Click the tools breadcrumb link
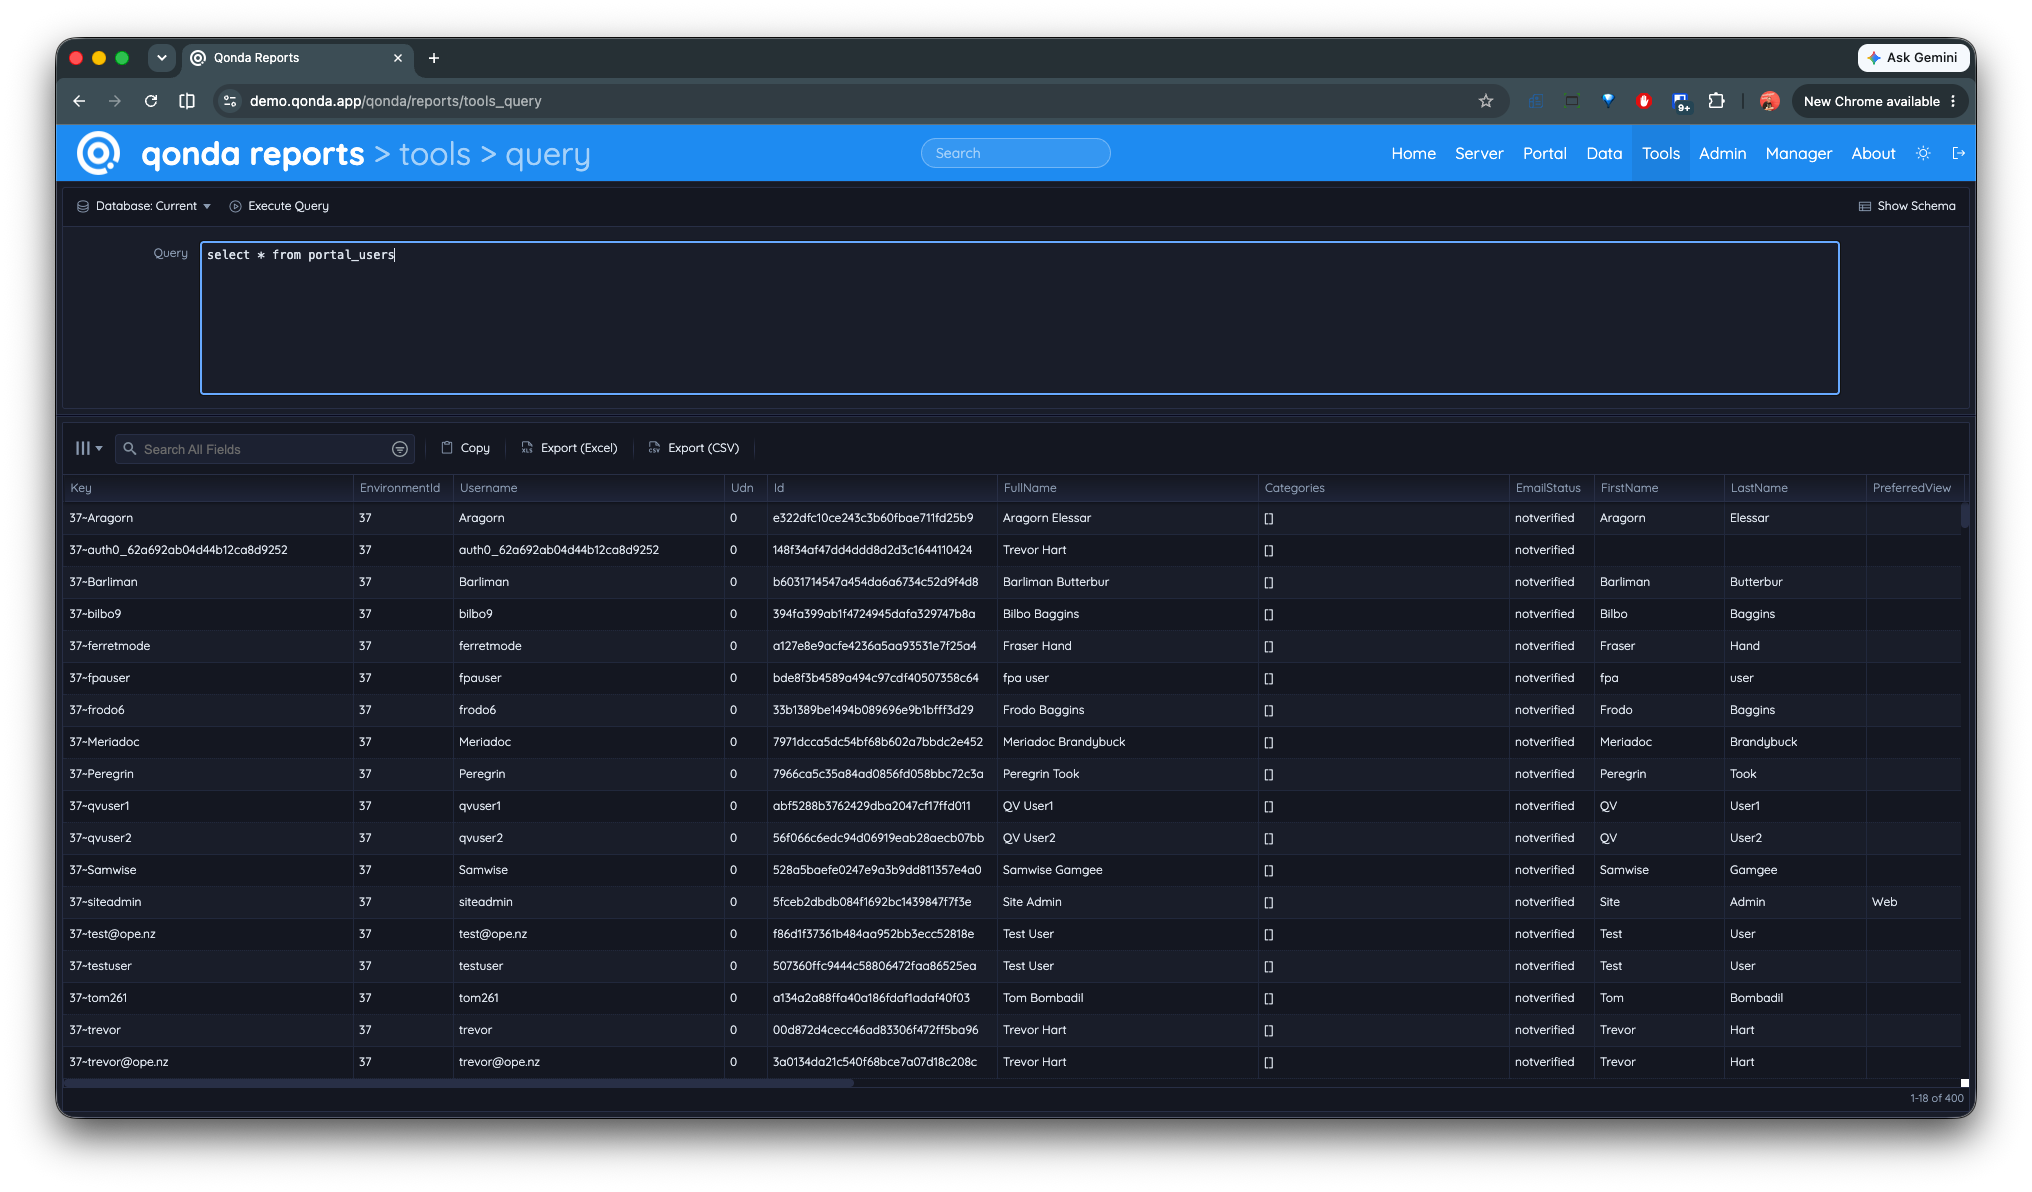2032x1192 pixels. 435,154
